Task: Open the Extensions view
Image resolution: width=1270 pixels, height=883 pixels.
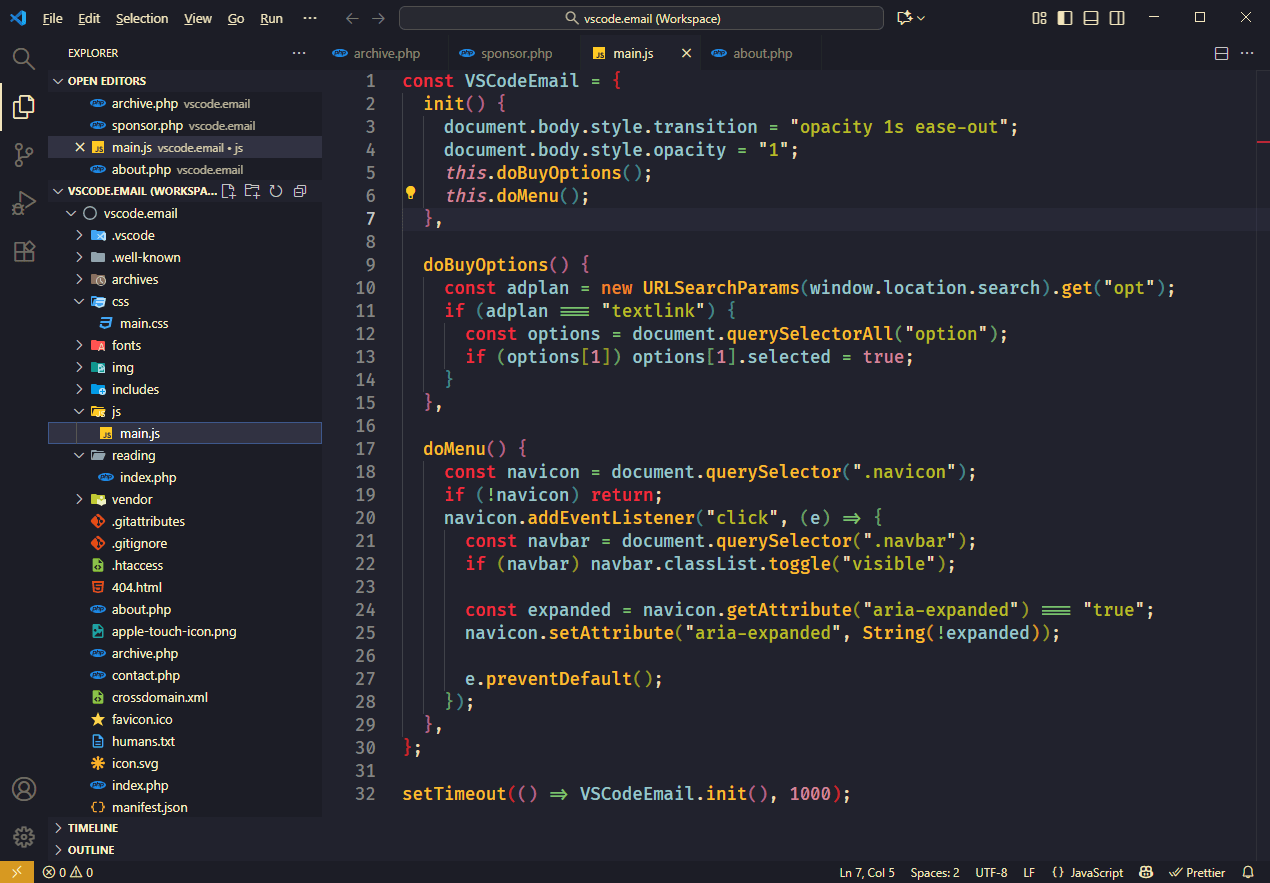Action: [x=23, y=251]
